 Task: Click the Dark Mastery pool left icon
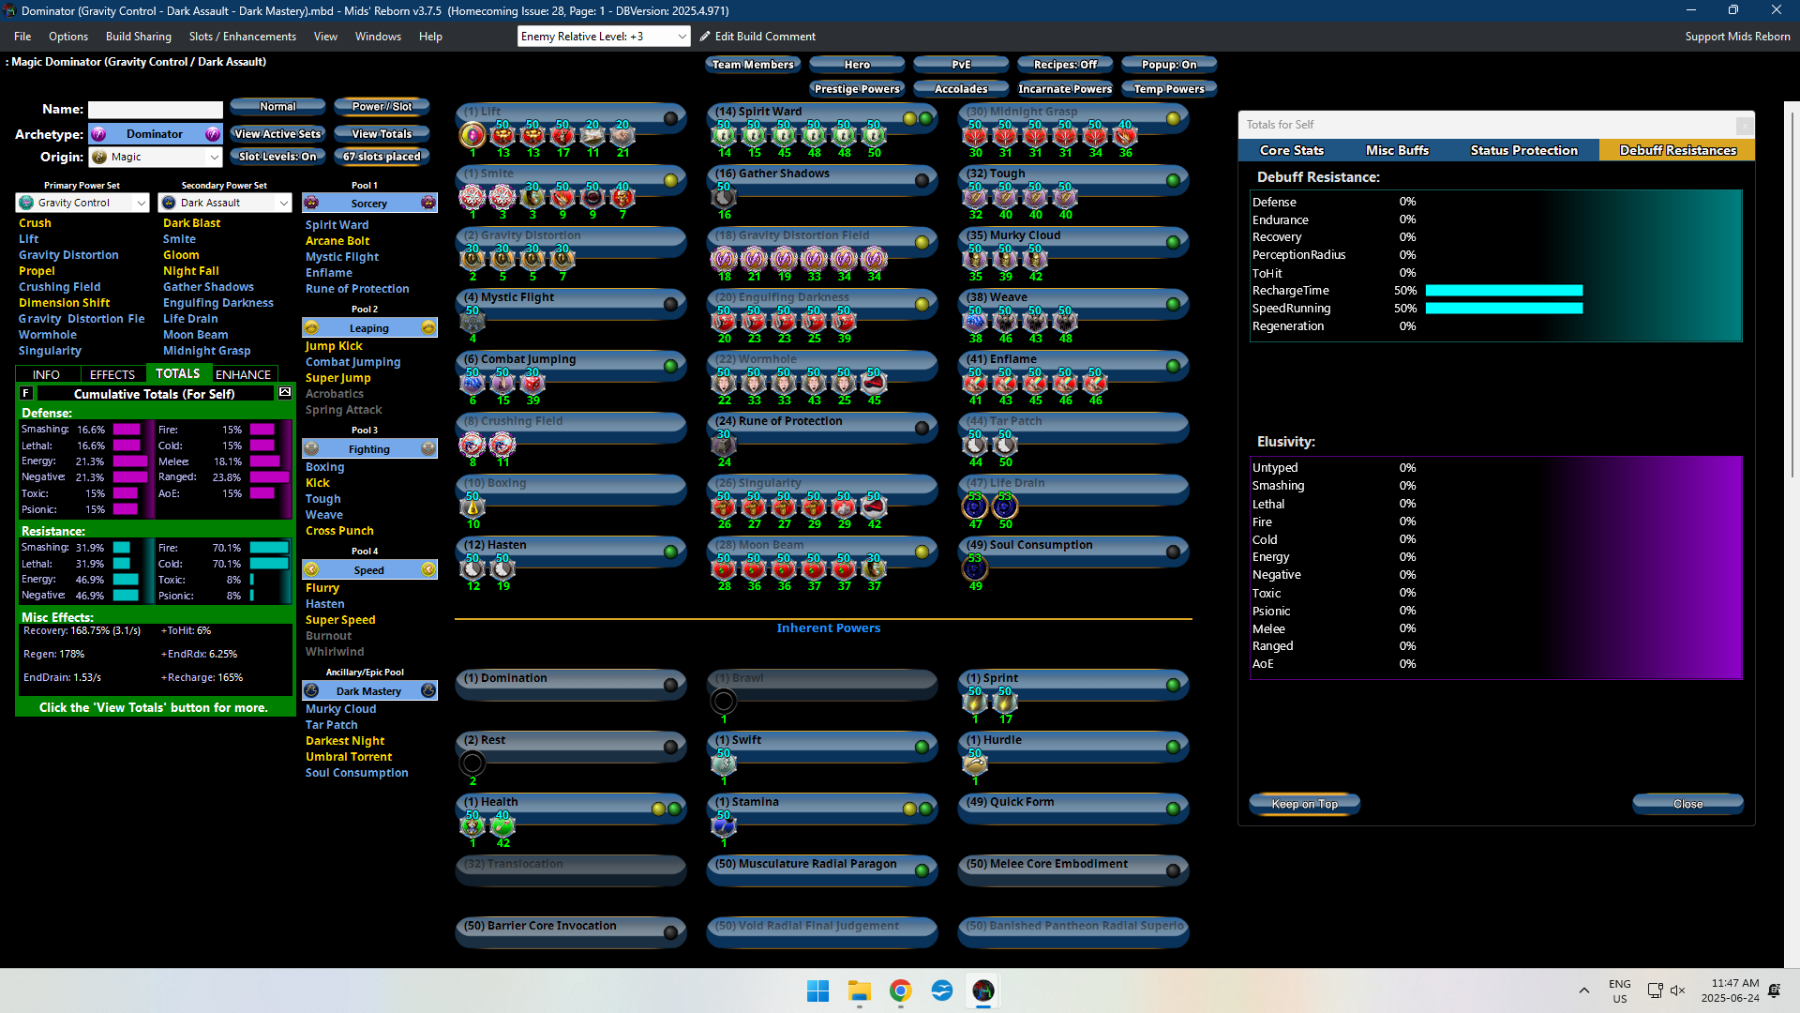tap(311, 691)
